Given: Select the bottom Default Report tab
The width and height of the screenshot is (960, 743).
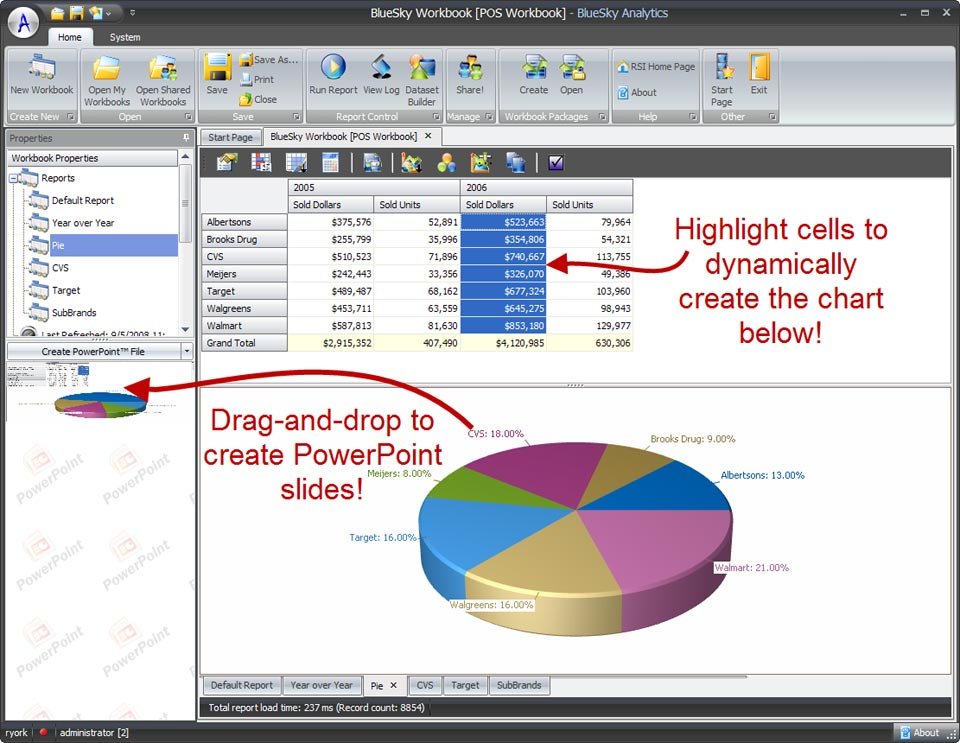Looking at the screenshot, I should coord(242,685).
